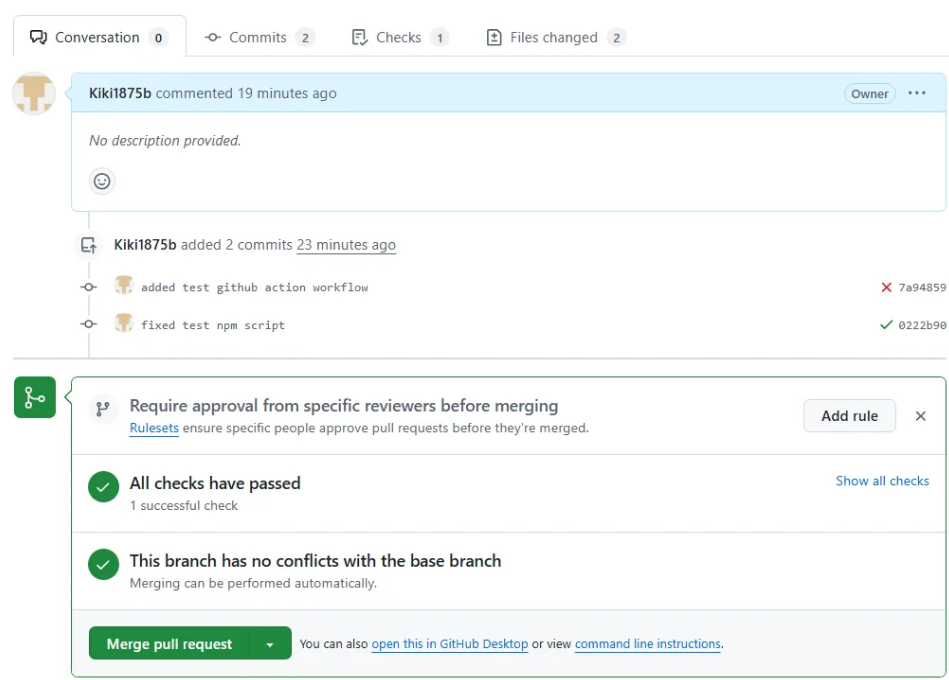Click the green check beside 'All checks have passed'

103,487
